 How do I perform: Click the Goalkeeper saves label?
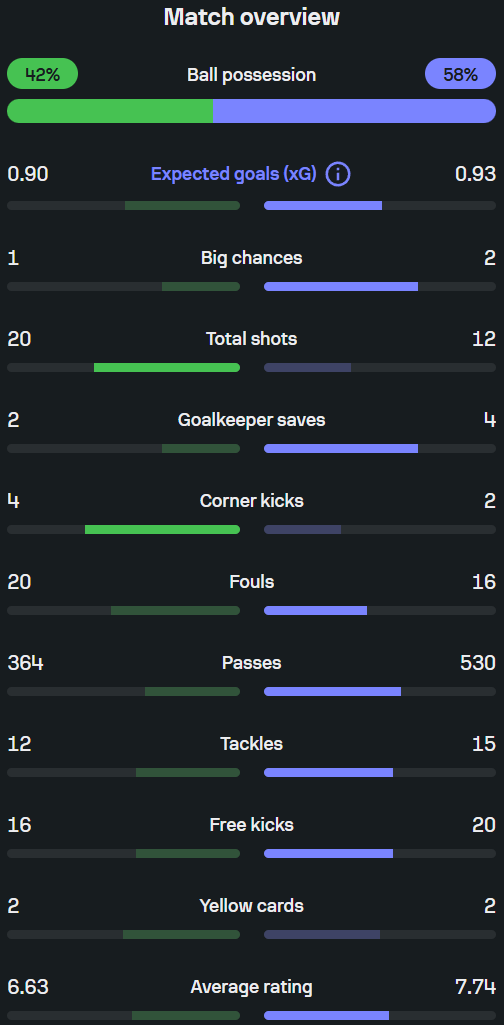point(252,420)
